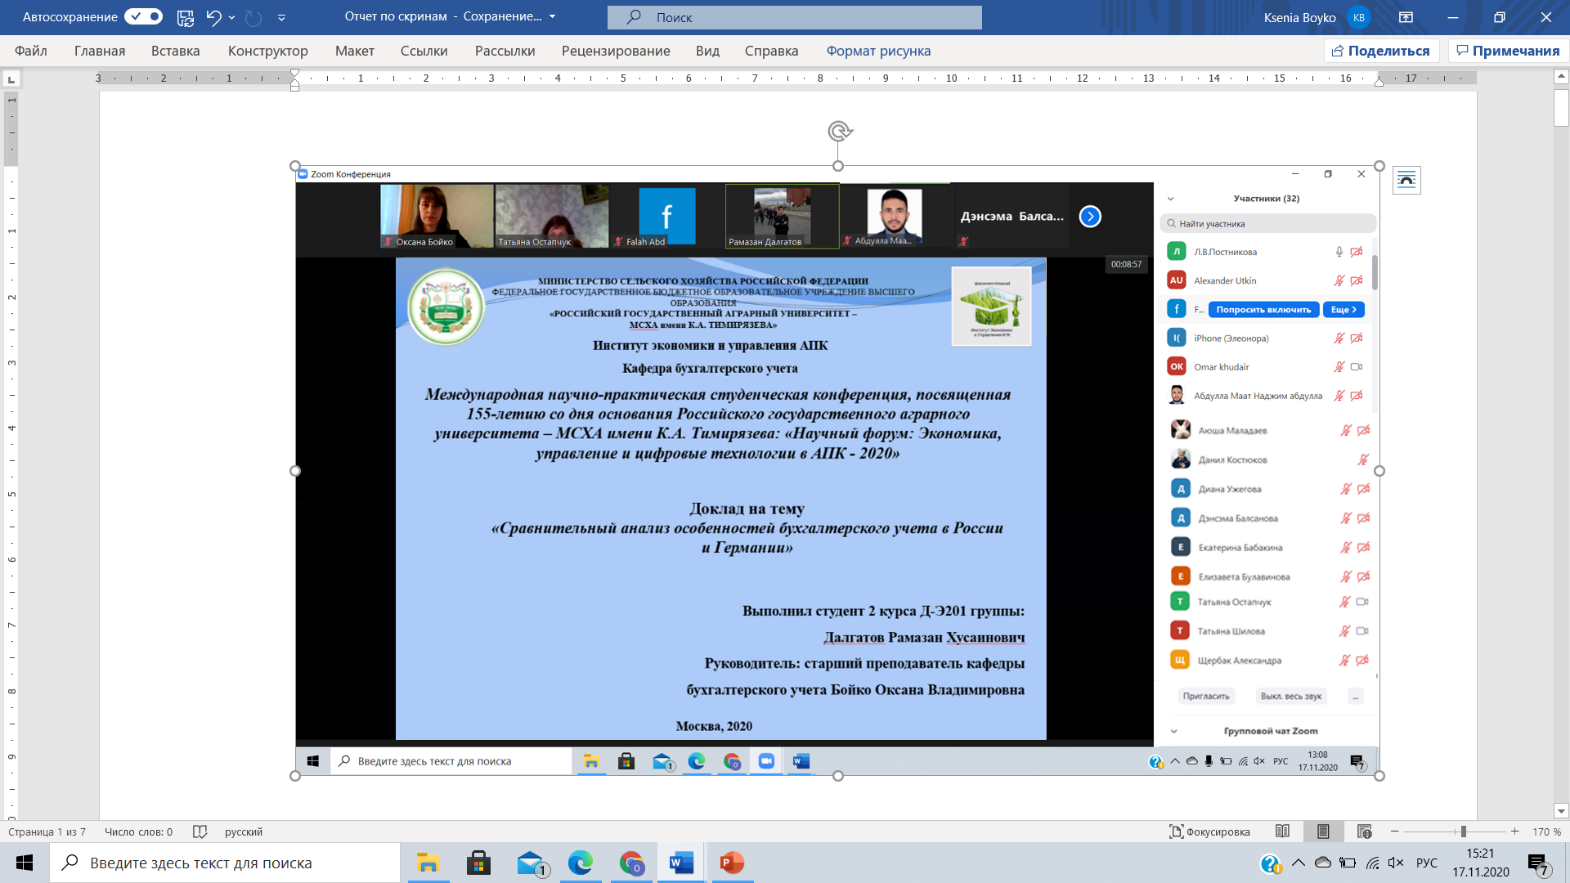Undo the last action
Viewport: 1570px width, 883px height.
pyautogui.click(x=213, y=17)
